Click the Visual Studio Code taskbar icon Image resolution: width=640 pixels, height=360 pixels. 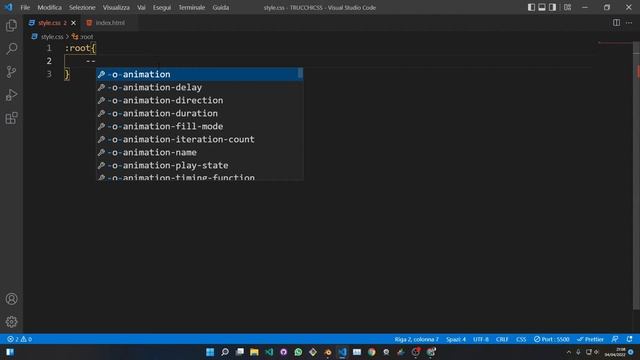(x=342, y=352)
